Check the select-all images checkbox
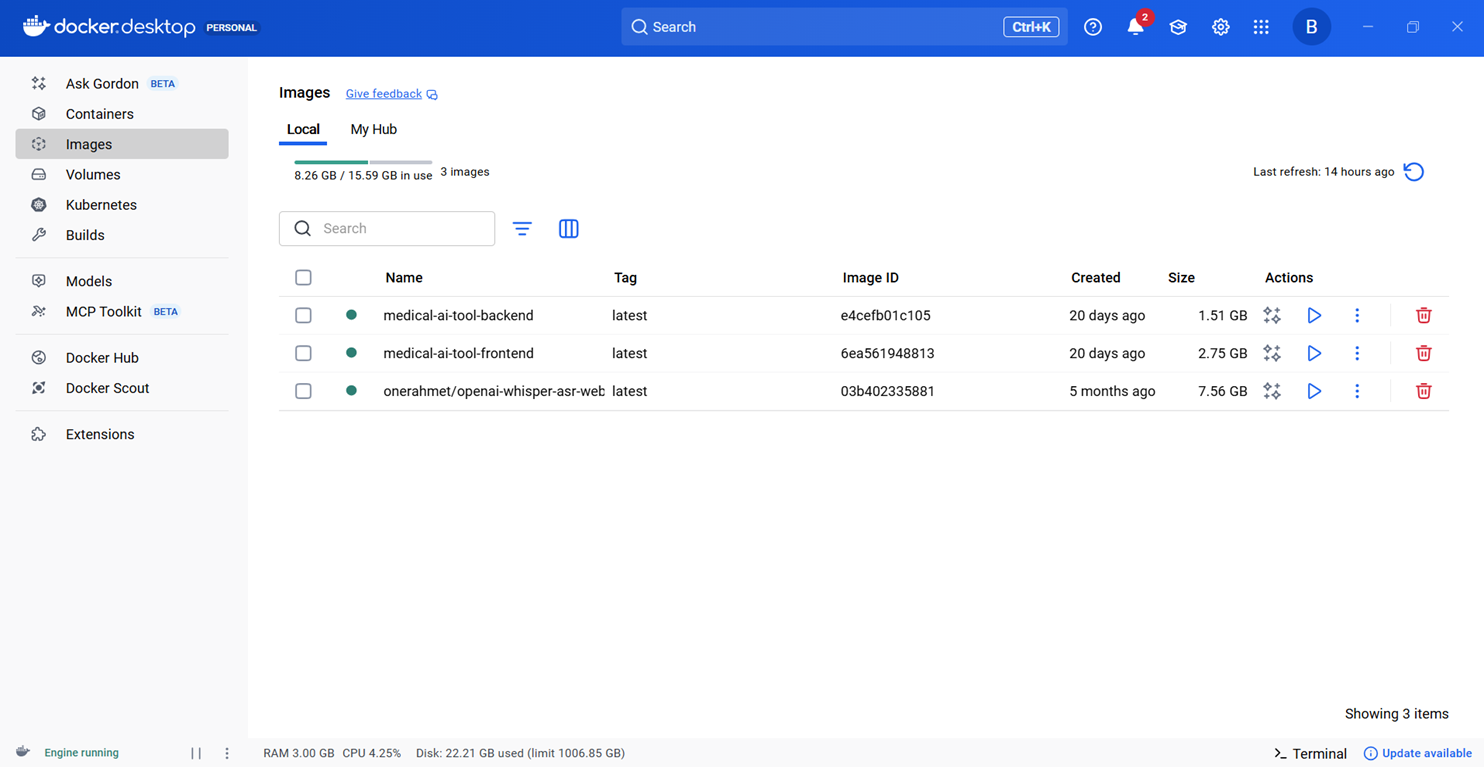1484x767 pixels. pyautogui.click(x=303, y=277)
